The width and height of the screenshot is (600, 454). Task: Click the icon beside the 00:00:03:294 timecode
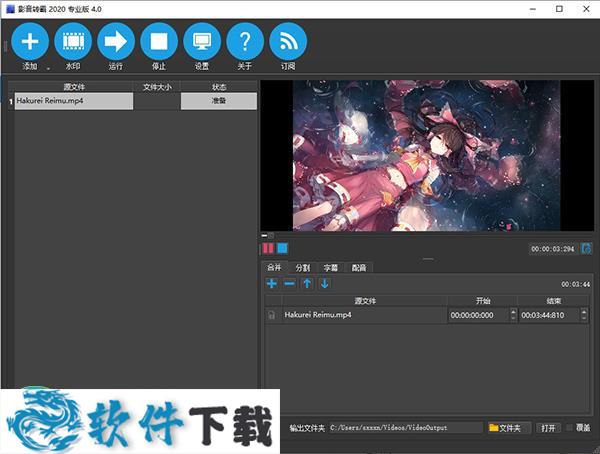pos(586,249)
